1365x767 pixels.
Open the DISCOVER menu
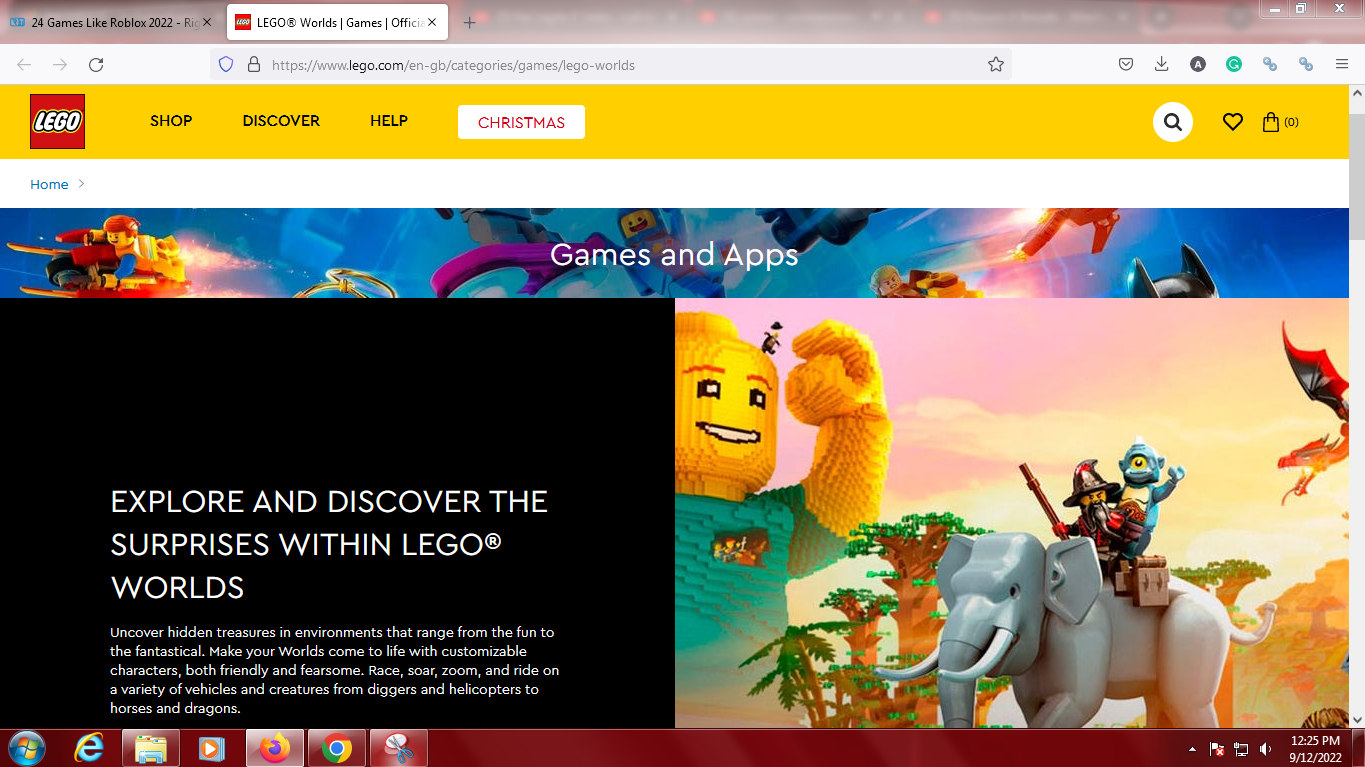pos(281,121)
